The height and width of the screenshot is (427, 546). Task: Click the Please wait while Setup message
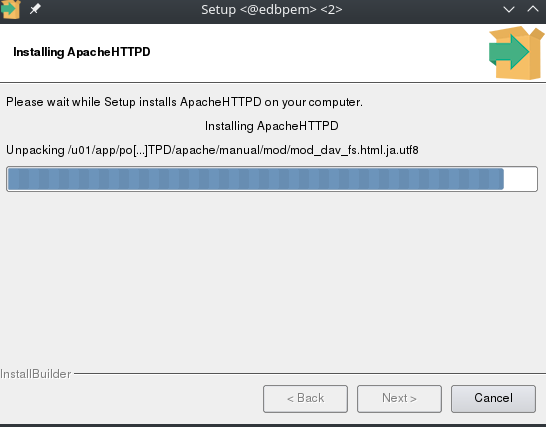point(184,102)
